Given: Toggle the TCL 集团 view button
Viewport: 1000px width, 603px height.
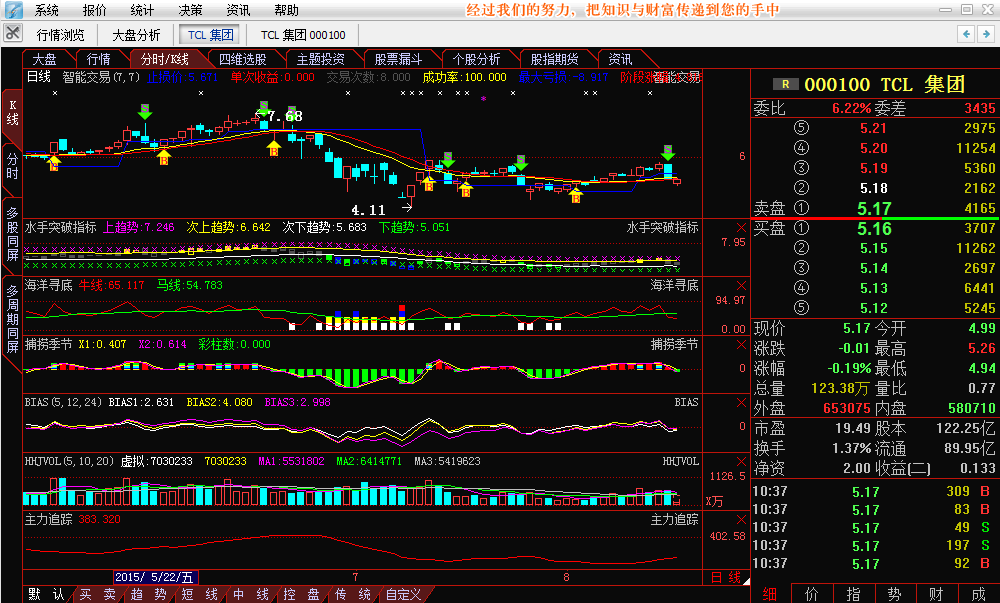Looking at the screenshot, I should 210,35.
